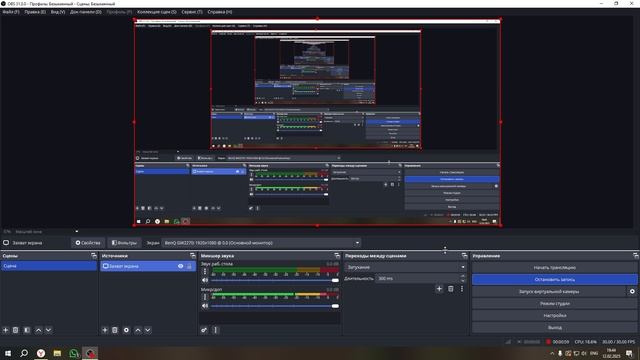Remove the selected scene with trash icon
This screenshot has height=360, width=640.
16,330
